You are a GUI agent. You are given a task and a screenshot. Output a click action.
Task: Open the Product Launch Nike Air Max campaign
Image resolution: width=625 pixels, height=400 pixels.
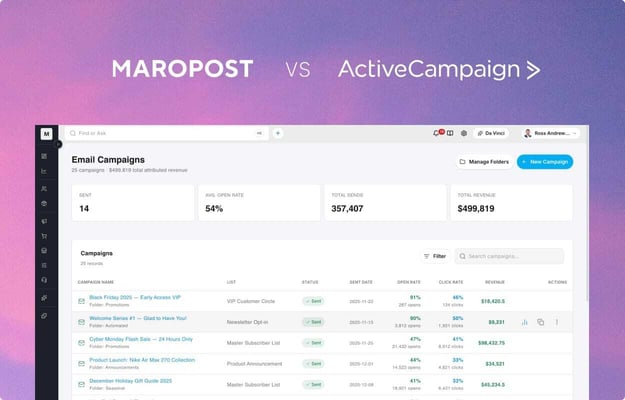[142, 360]
